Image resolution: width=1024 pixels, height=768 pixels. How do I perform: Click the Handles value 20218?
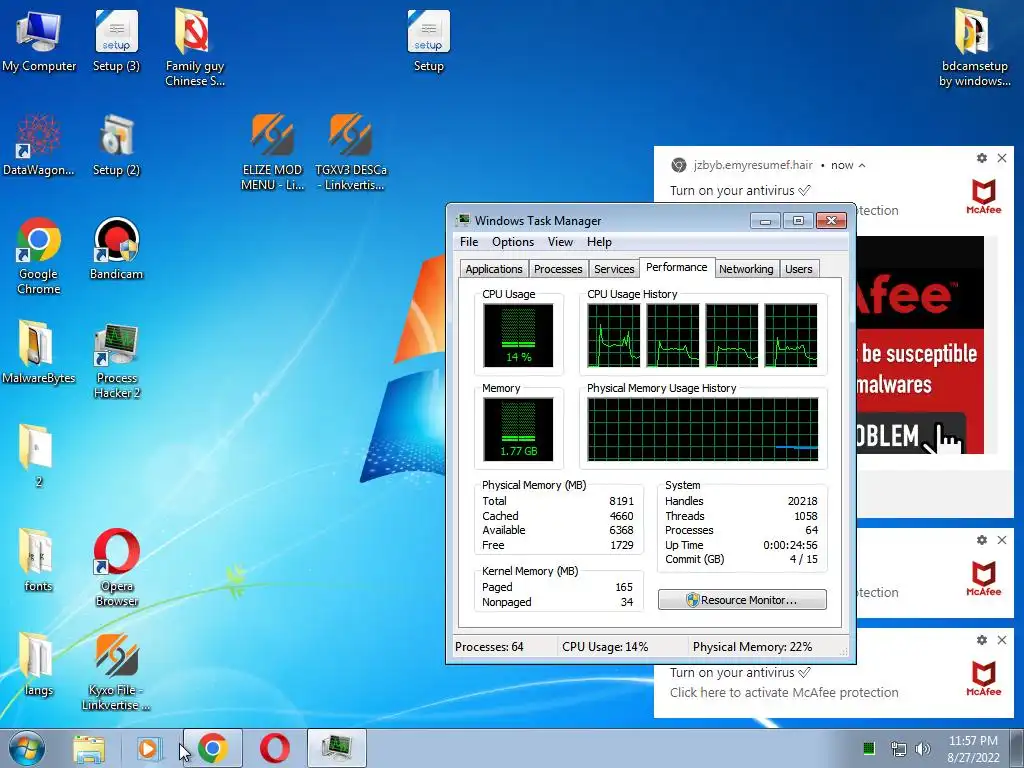[802, 501]
